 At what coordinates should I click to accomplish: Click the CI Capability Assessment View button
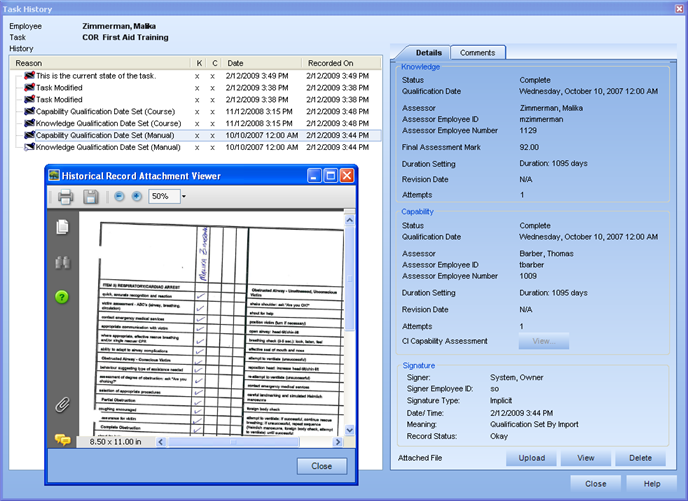point(544,341)
